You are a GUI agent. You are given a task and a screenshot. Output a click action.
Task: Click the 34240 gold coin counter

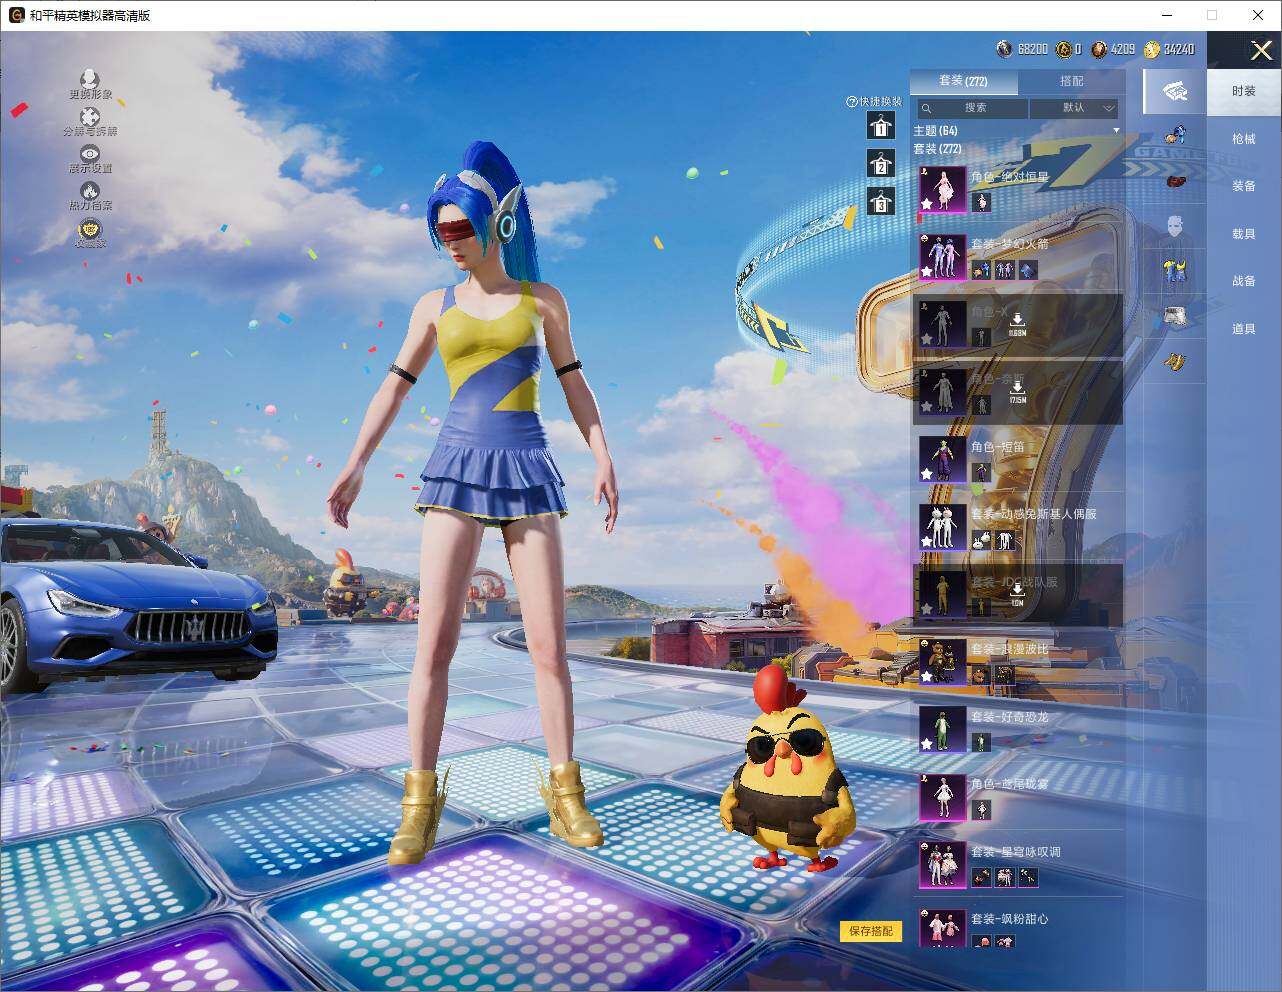click(1169, 49)
